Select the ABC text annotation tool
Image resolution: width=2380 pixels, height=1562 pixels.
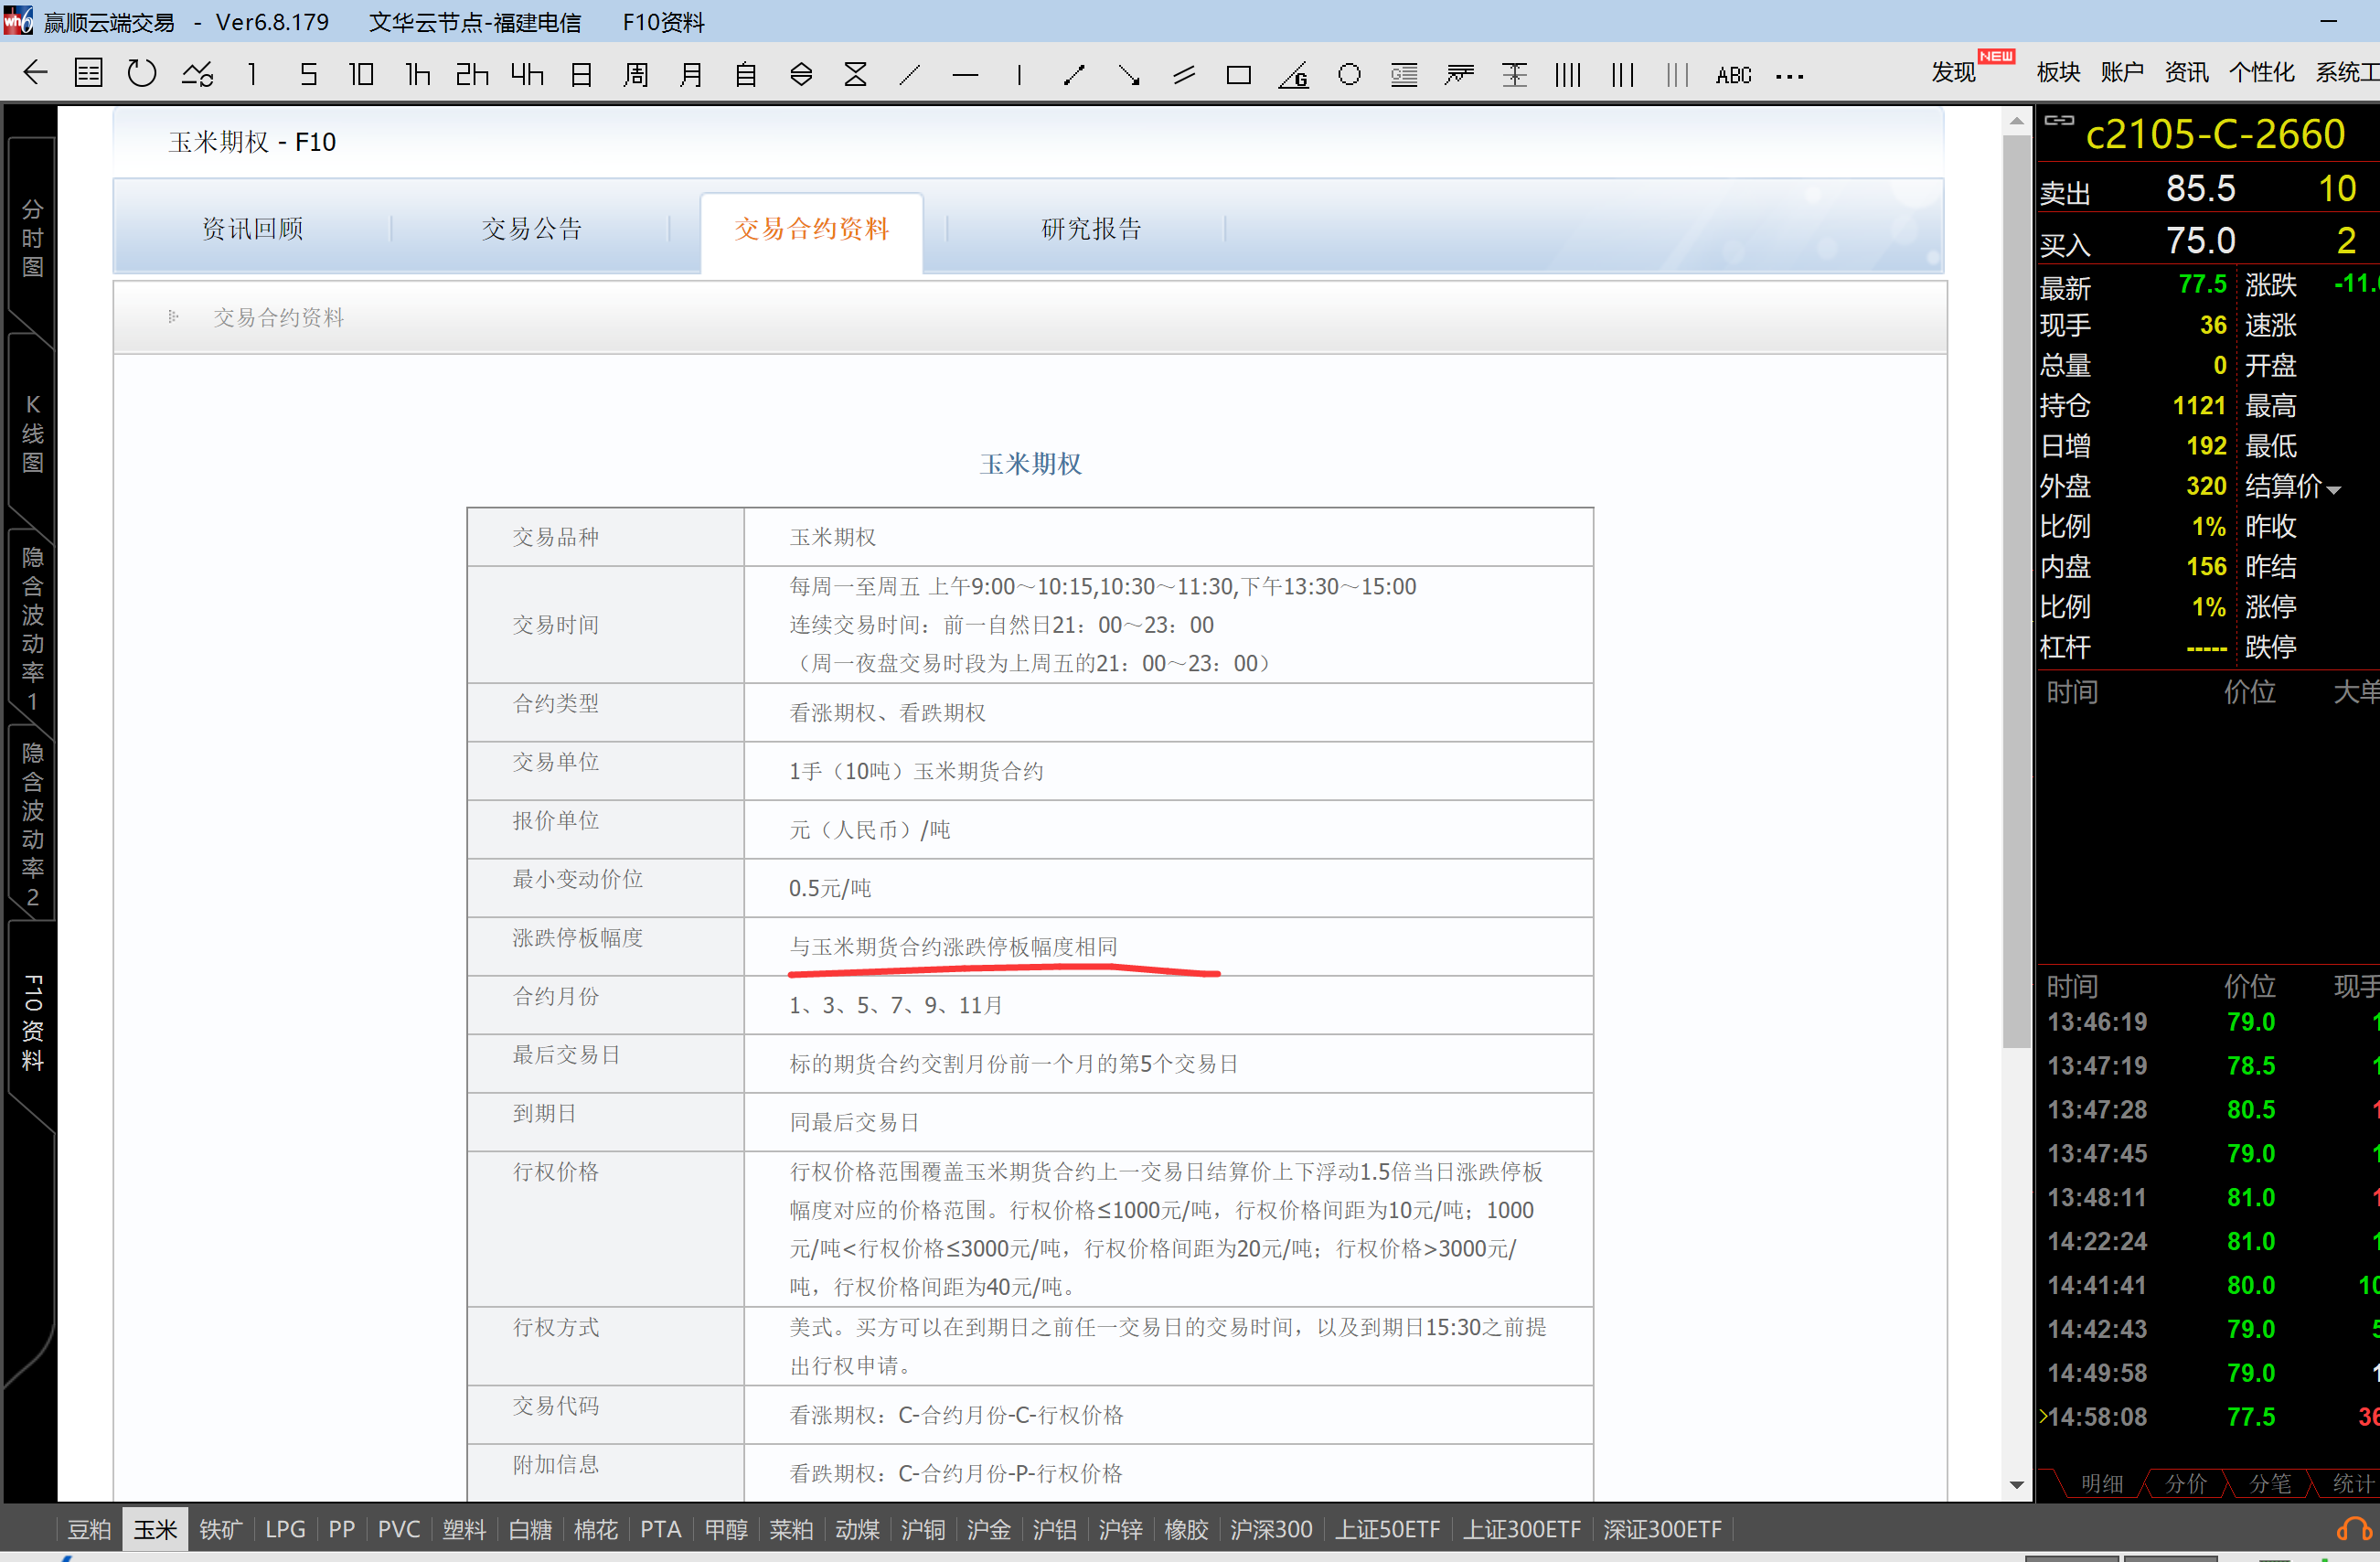click(x=1733, y=75)
